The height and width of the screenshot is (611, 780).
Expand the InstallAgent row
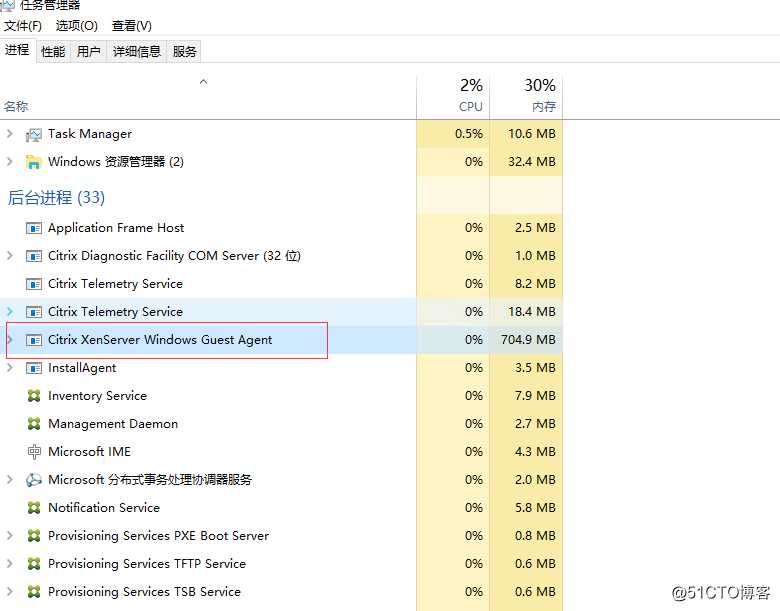(x=9, y=368)
